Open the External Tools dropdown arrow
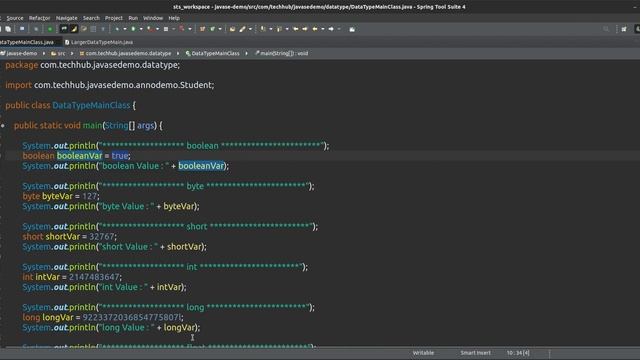The image size is (640, 360). 173,29
